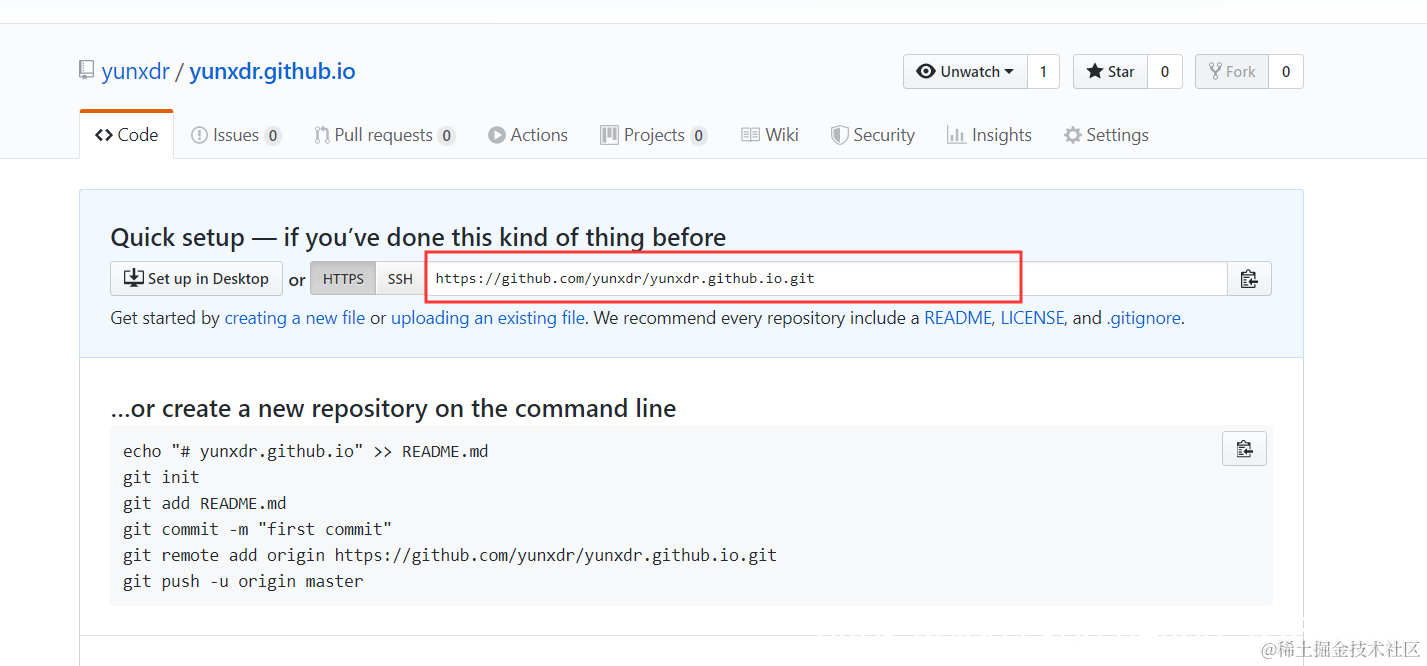Screen dimensions: 1427x666
Task: Open the yunxdr user profile link
Action: 135,72
